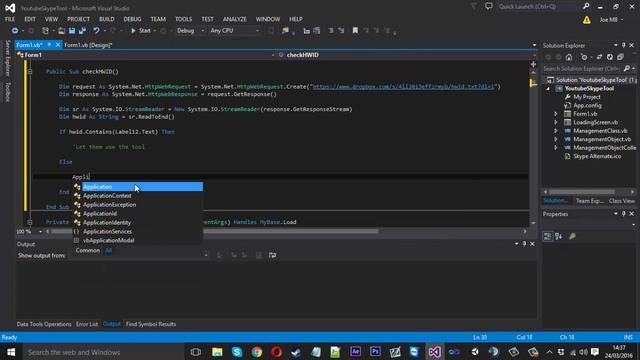Switch to Find Symbol Results tab
This screenshot has width=640, height=360.
tap(151, 324)
